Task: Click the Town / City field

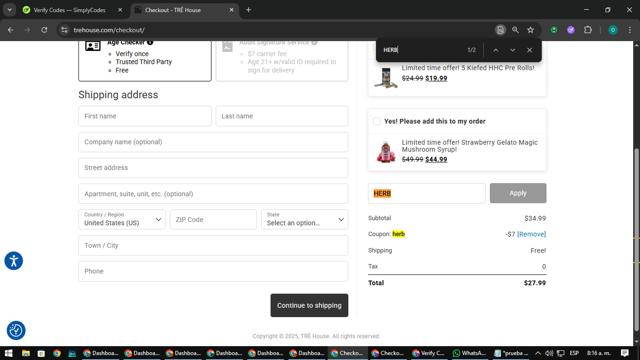Action: coord(213,245)
